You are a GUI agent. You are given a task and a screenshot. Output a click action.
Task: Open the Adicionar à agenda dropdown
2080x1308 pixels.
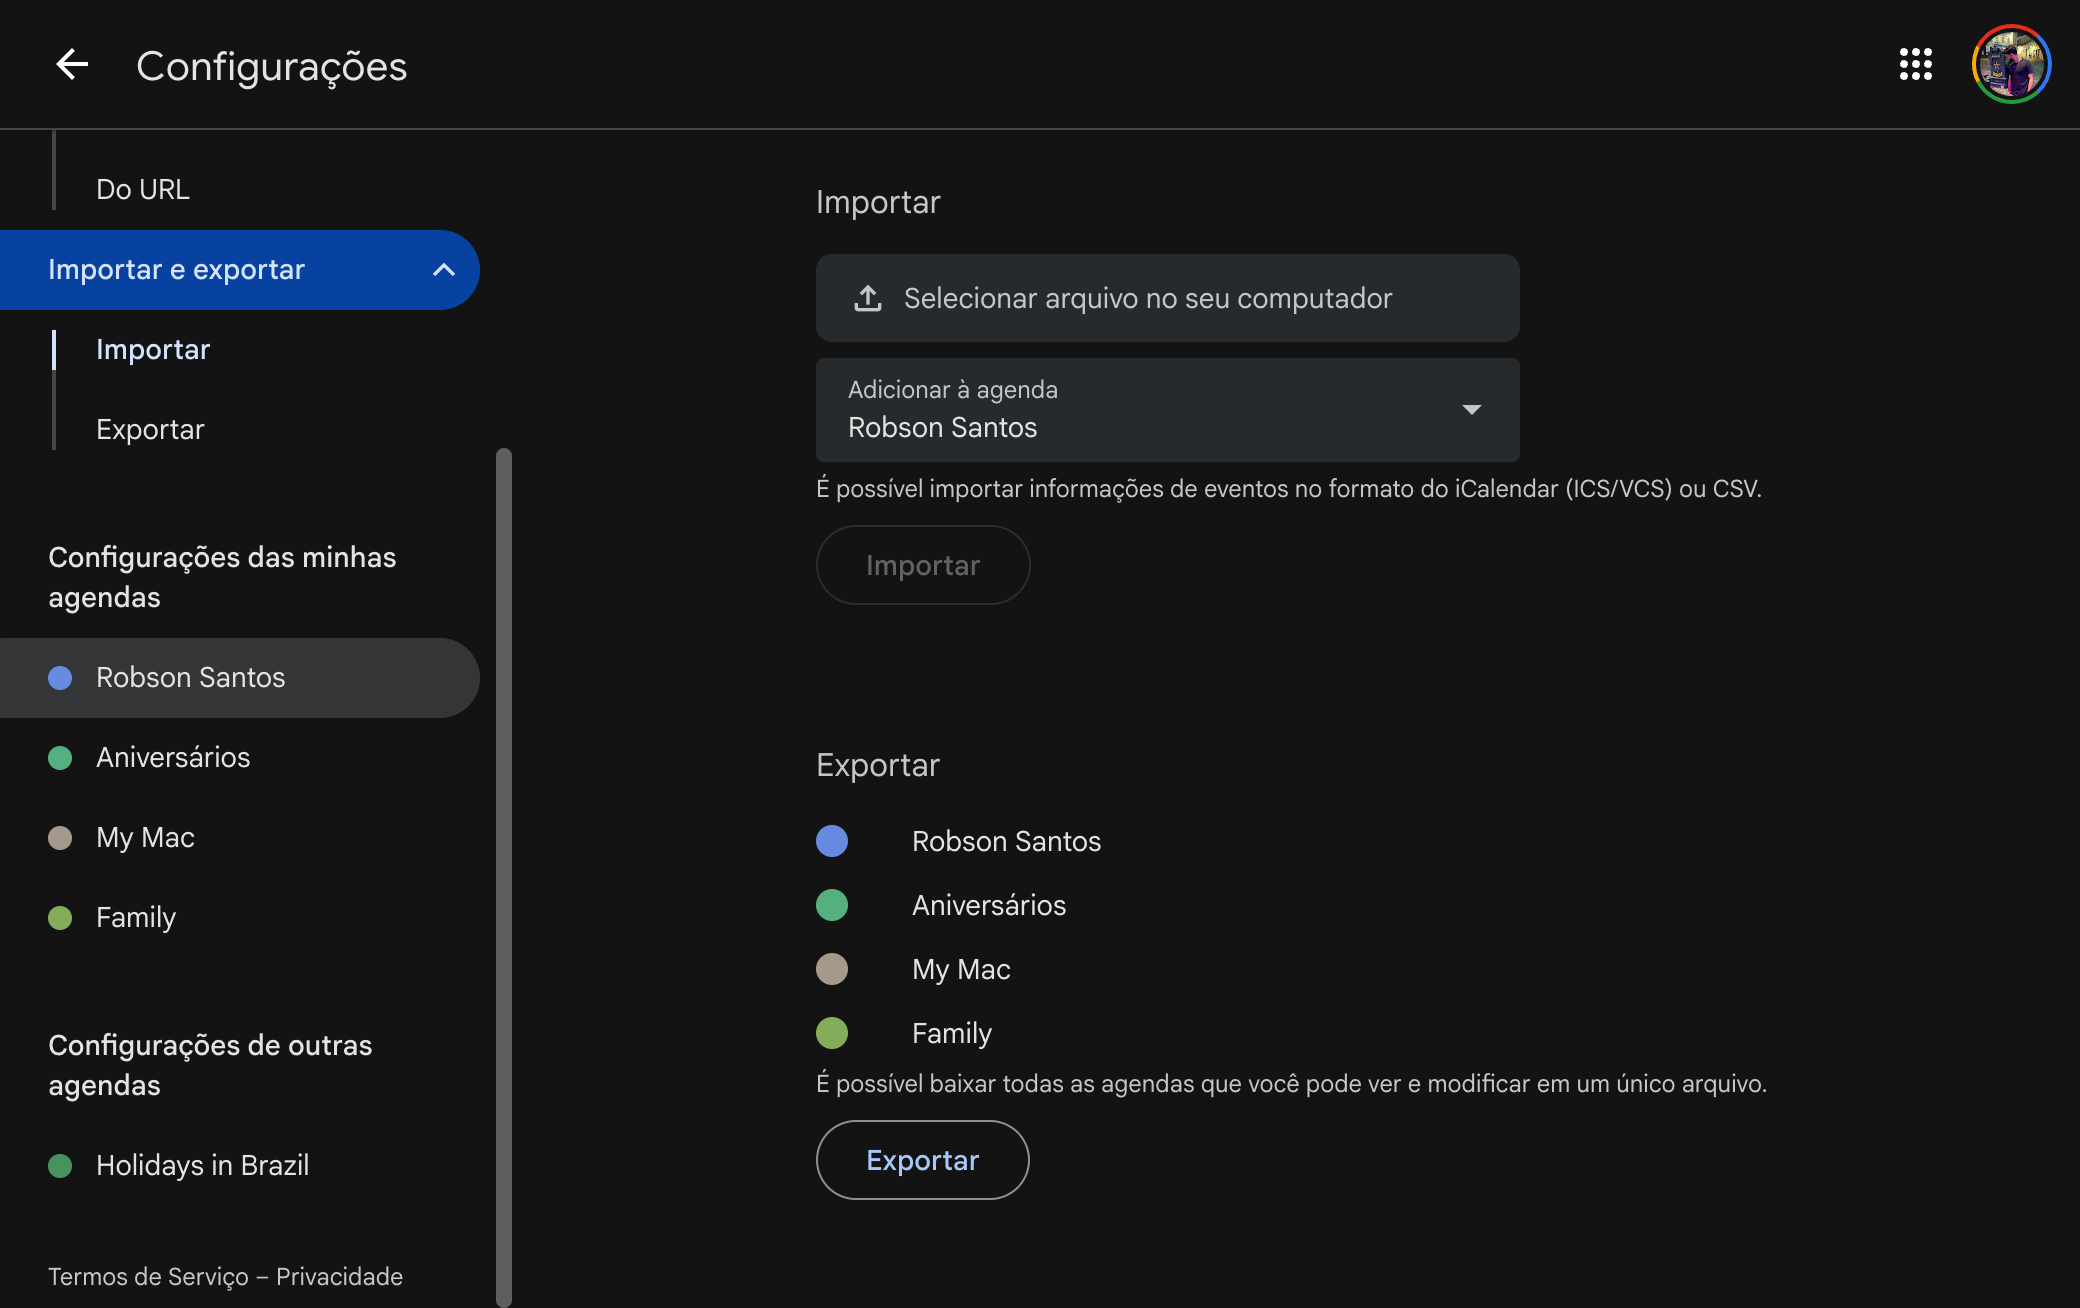[1167, 410]
